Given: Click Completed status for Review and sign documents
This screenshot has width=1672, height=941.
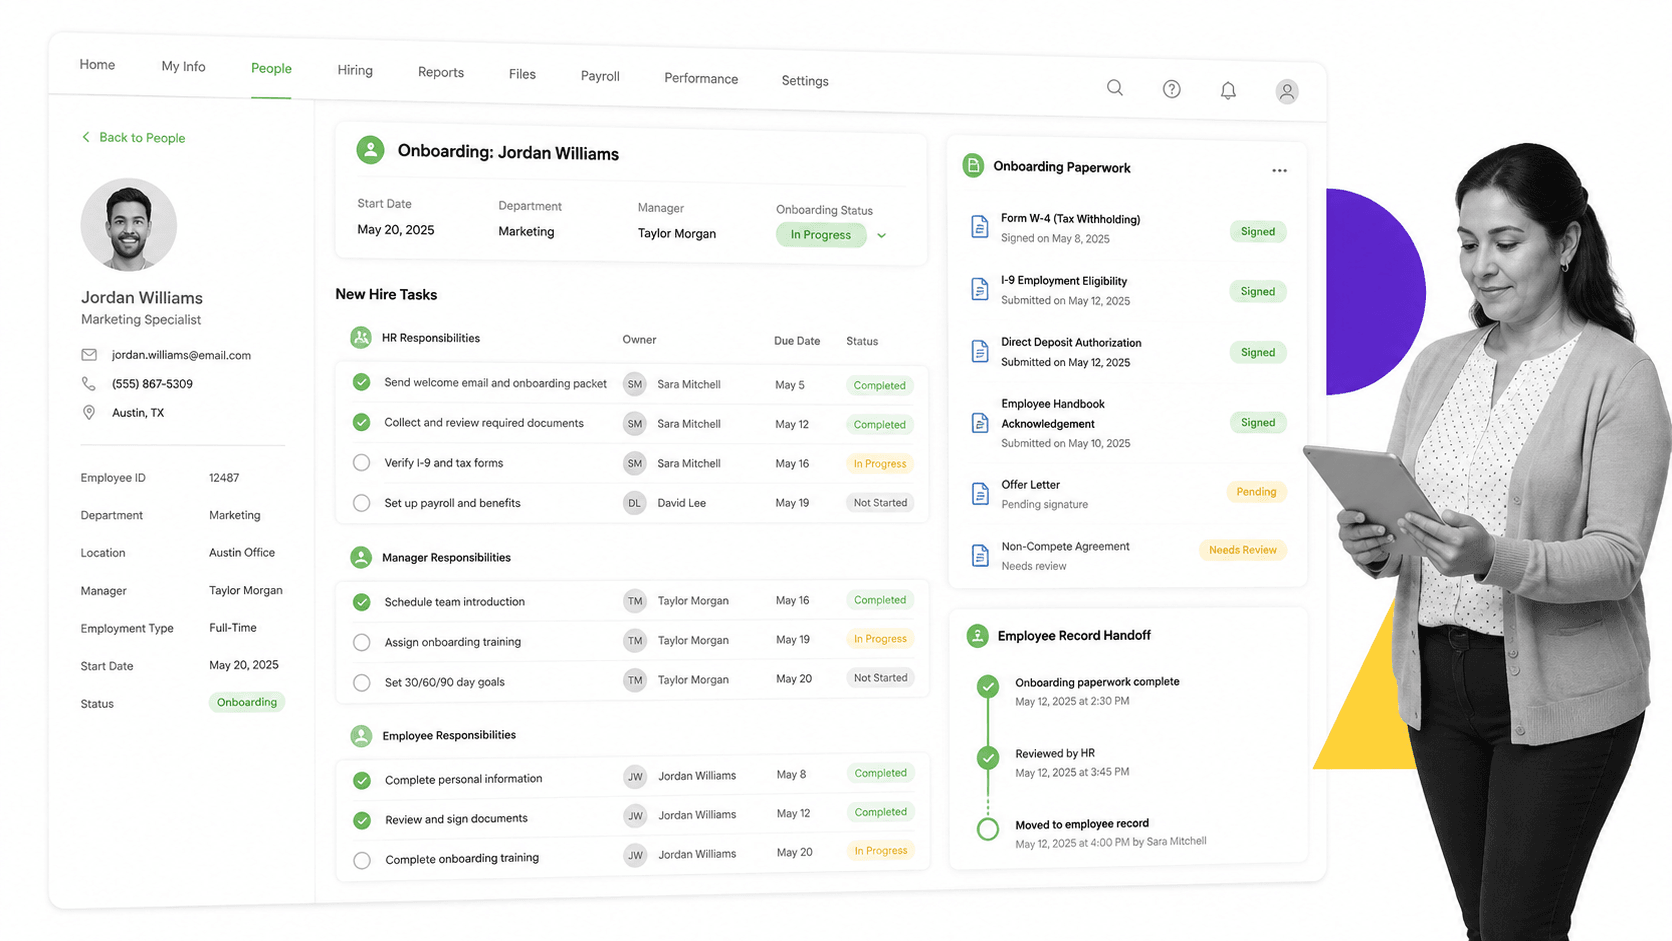Looking at the screenshot, I should pos(880,812).
